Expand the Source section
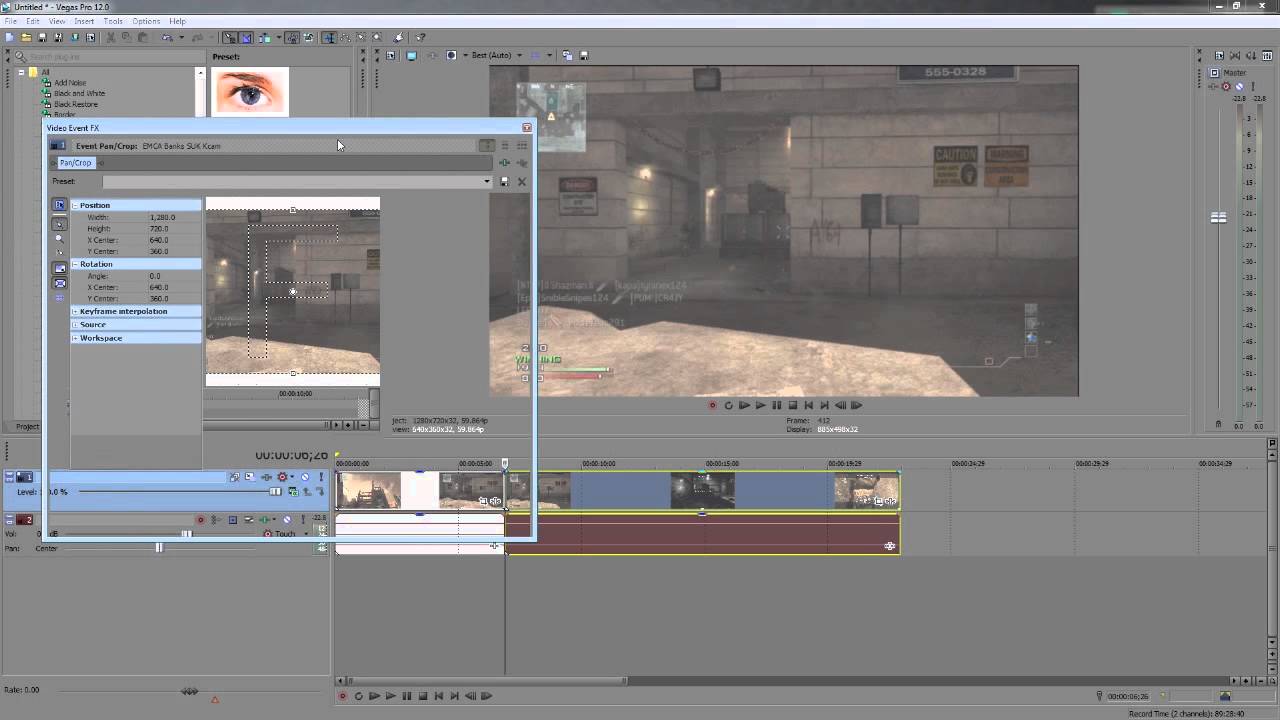Screen dimensions: 1280x720 [x=74, y=324]
